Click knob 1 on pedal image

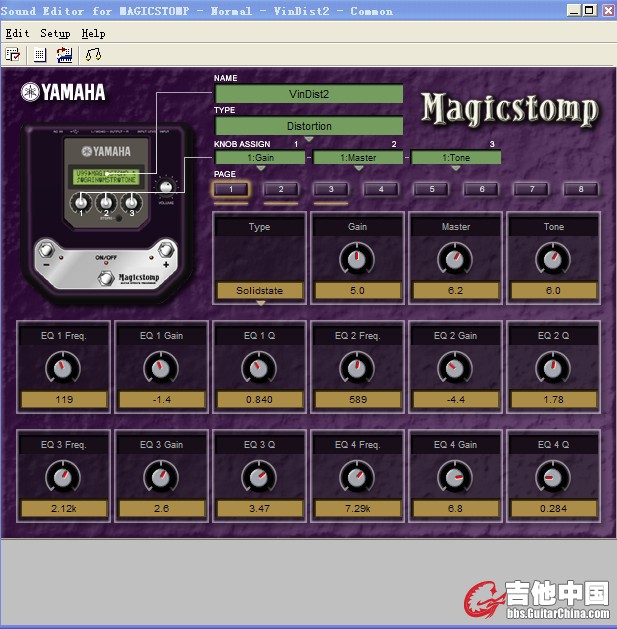81,203
